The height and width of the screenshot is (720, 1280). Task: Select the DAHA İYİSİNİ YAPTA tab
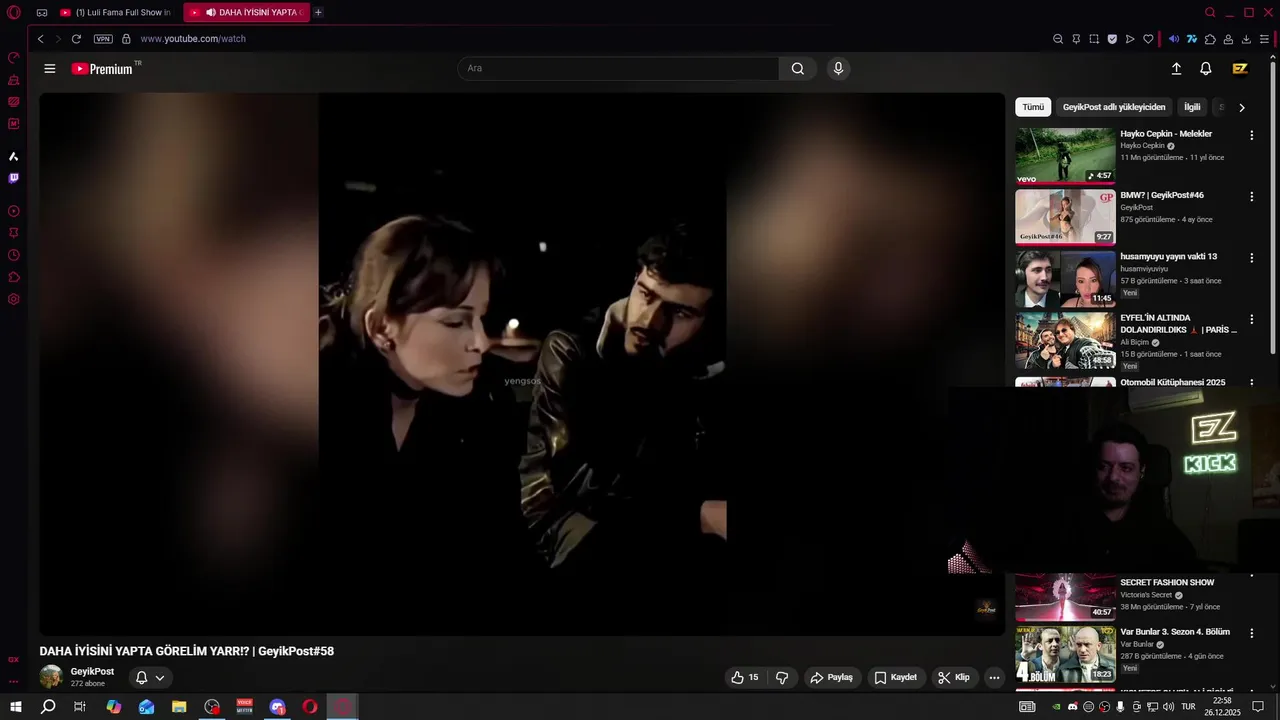point(246,13)
